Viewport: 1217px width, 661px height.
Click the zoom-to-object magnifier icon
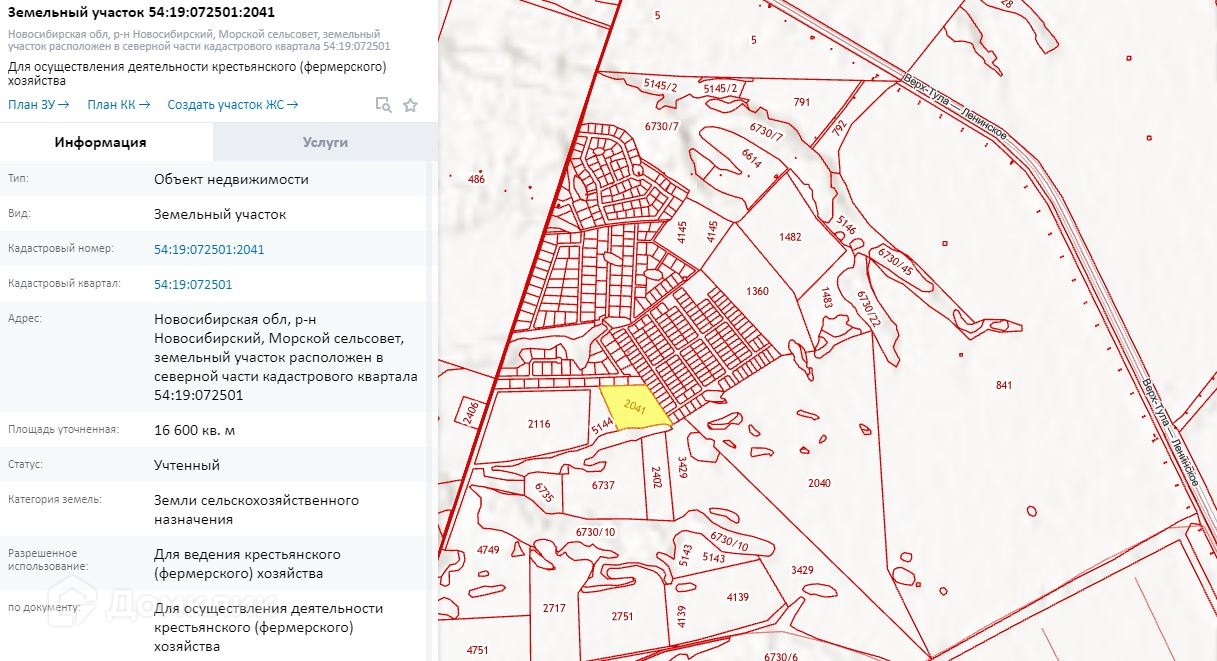pyautogui.click(x=383, y=105)
